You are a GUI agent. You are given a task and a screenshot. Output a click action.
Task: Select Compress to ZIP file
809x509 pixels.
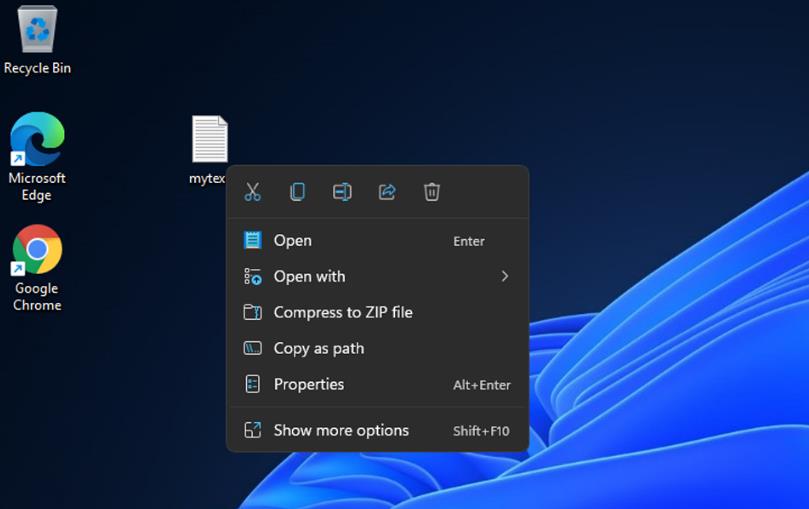tap(378, 313)
